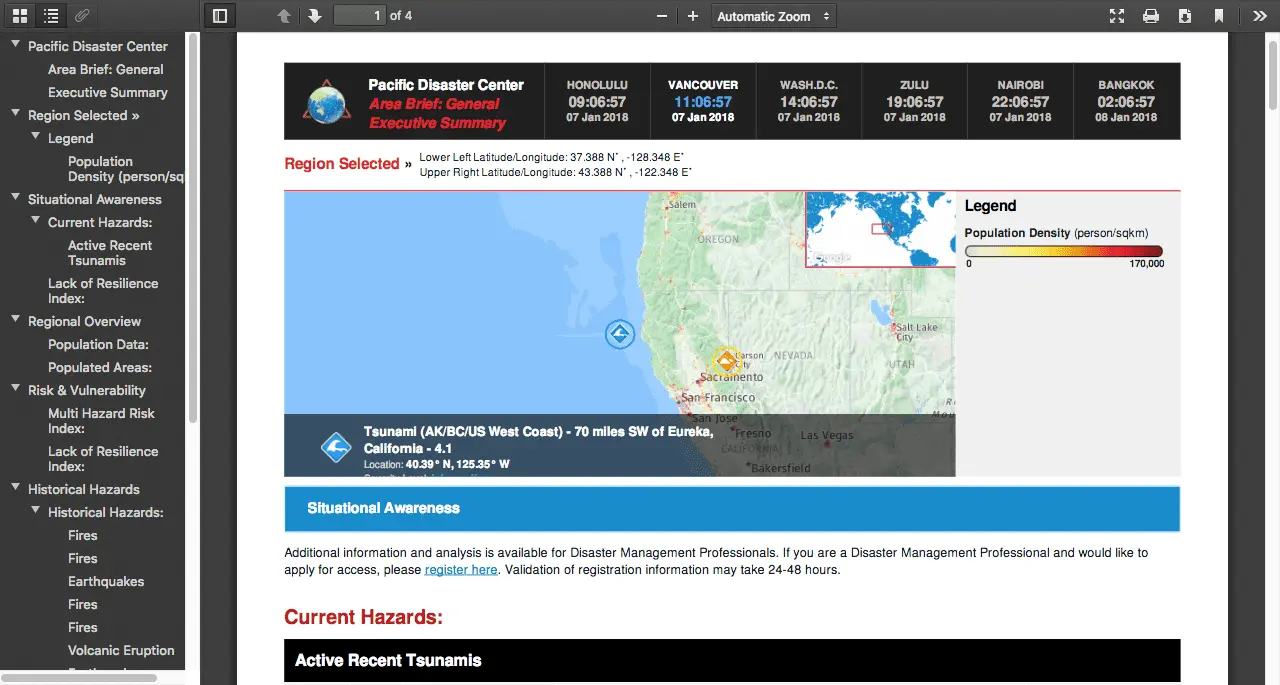Collapse the Historical Hazards outline section
This screenshot has height=685, width=1280.
click(16, 489)
